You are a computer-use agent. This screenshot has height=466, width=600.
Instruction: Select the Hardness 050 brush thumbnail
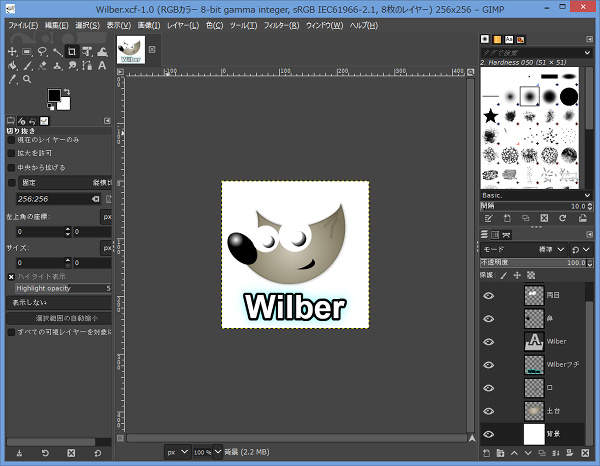(x=529, y=97)
